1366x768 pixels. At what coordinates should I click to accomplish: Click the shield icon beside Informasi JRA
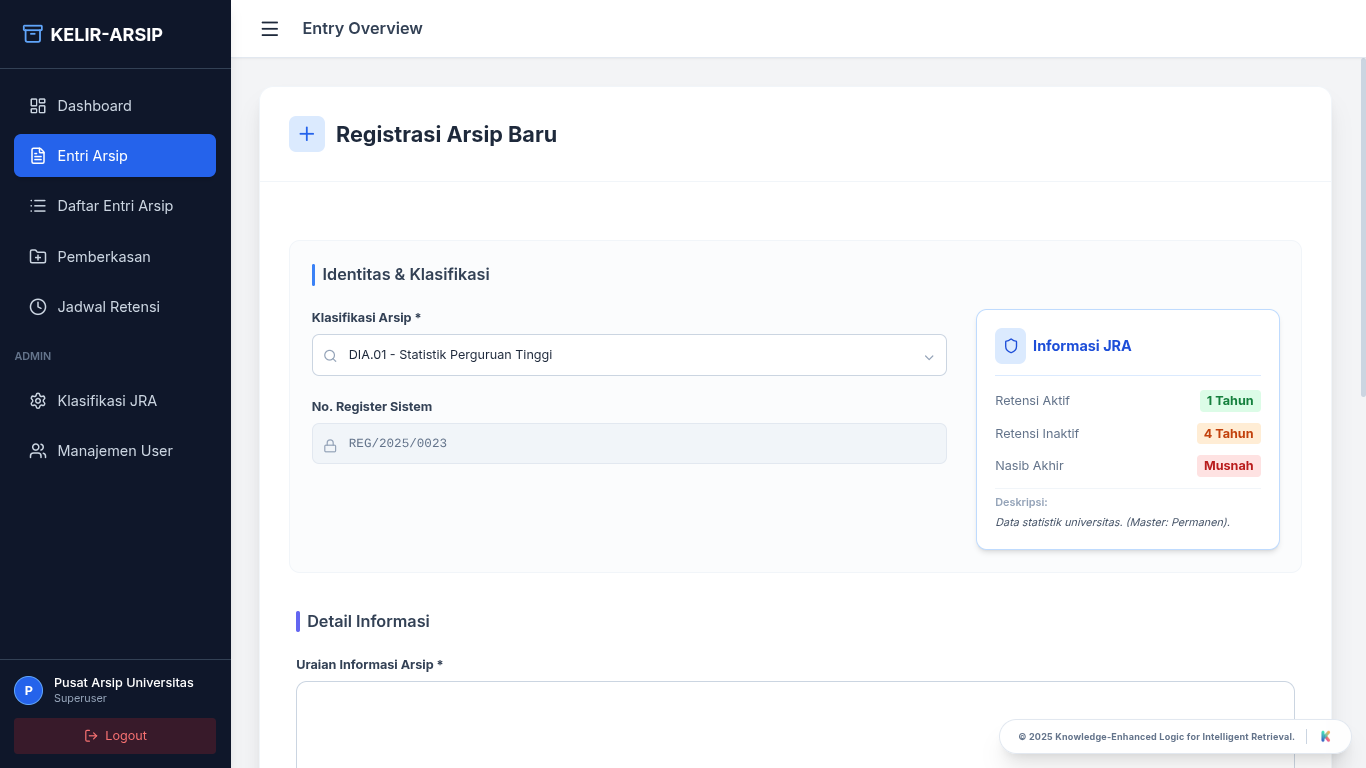1010,345
